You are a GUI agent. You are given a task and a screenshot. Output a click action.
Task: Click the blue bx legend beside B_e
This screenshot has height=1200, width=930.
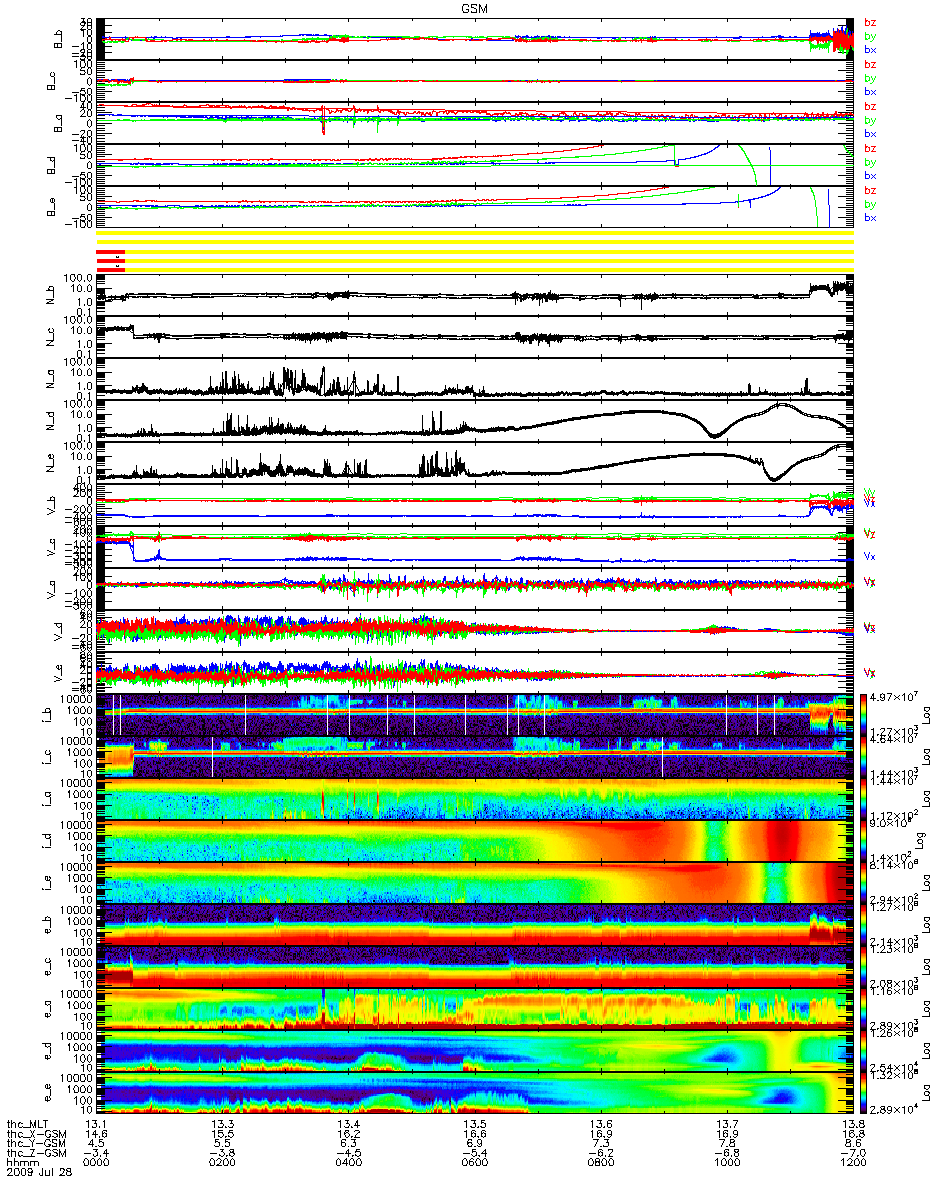(x=870, y=218)
